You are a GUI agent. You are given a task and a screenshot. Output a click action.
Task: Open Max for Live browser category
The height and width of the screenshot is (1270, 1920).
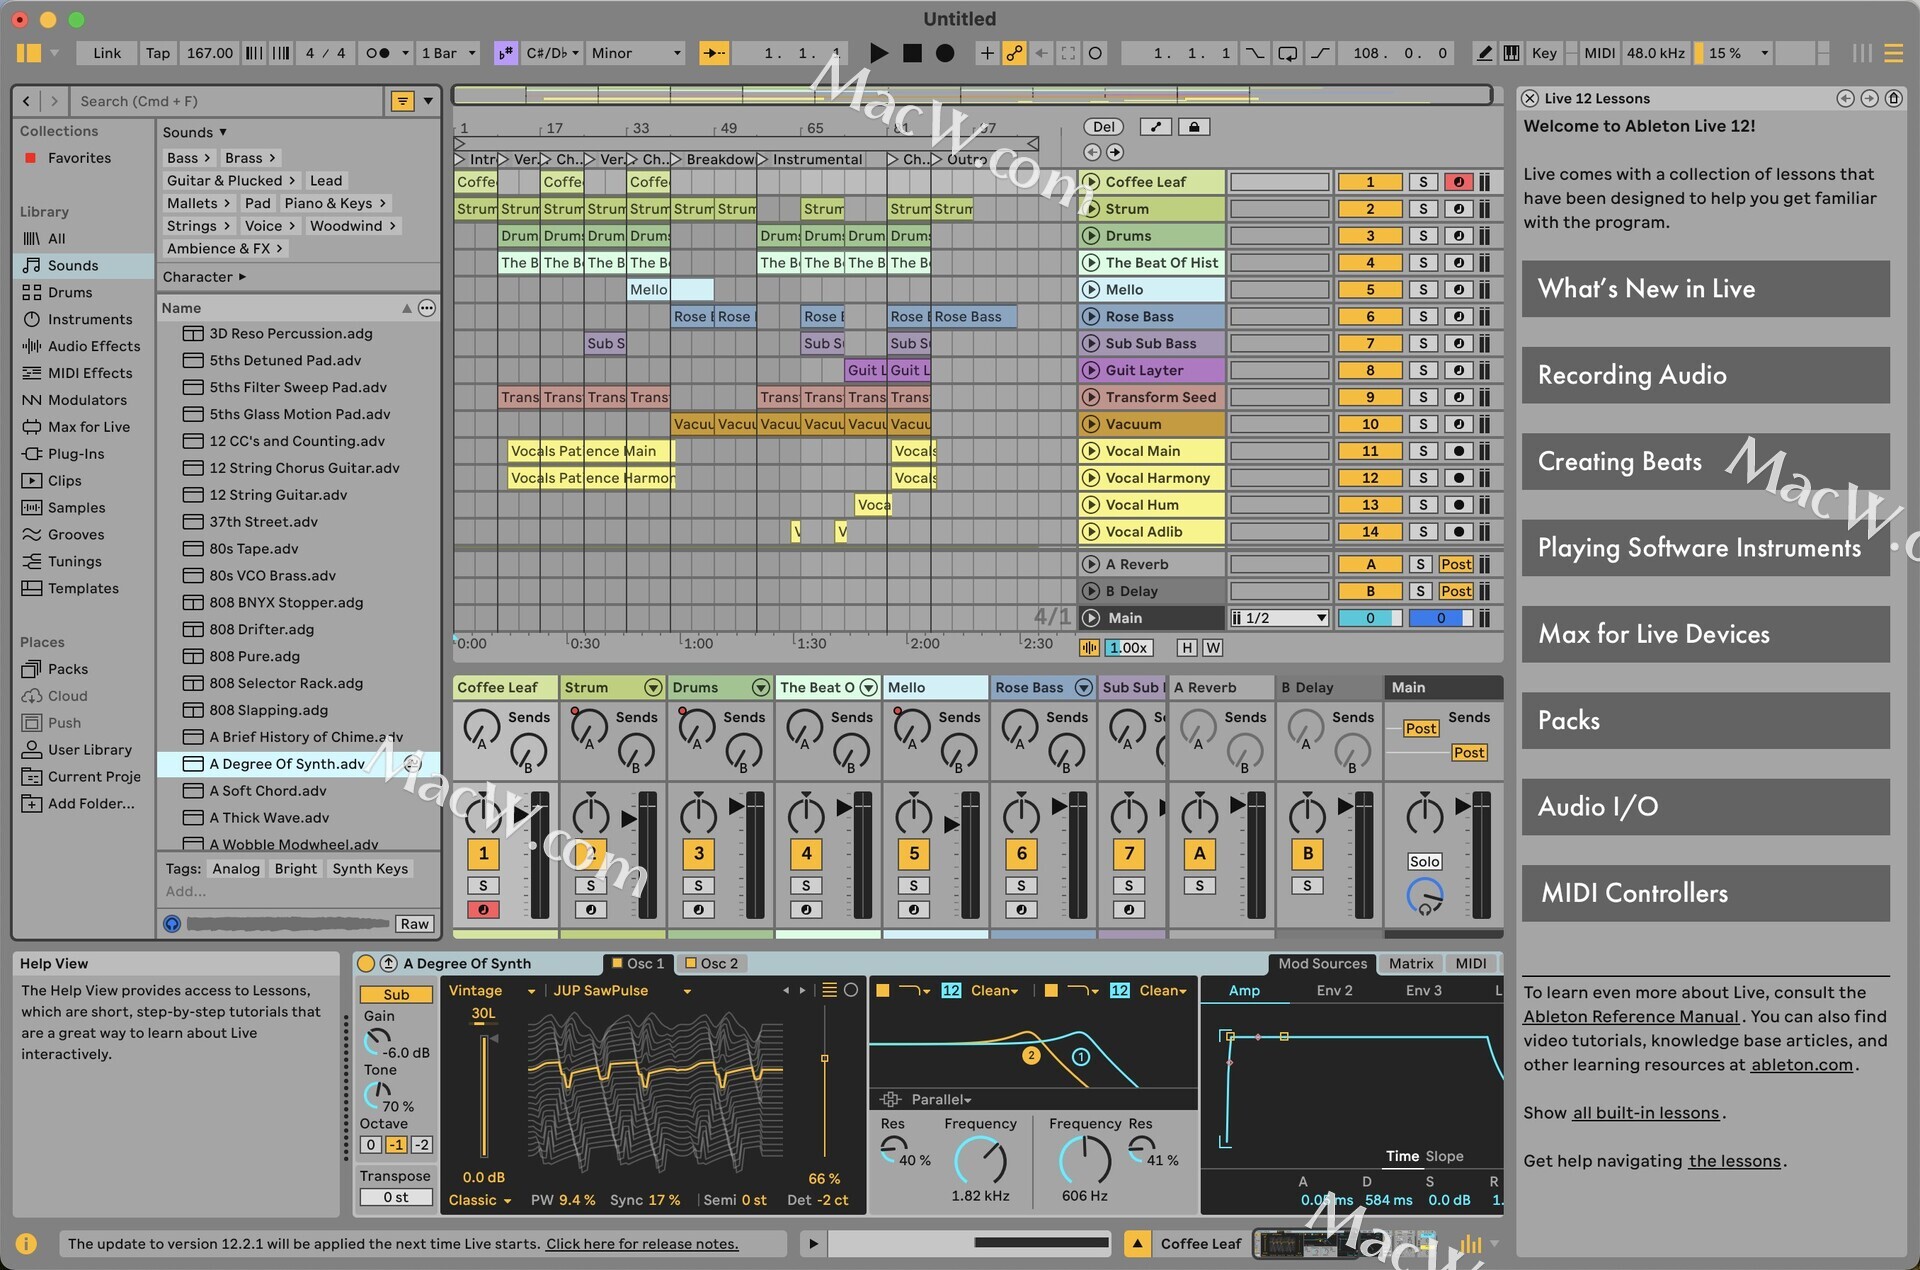click(89, 427)
